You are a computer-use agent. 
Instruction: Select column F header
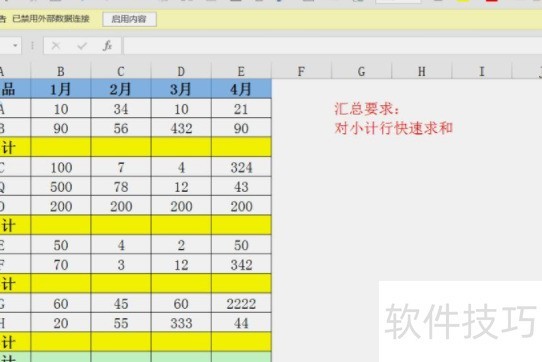point(301,72)
